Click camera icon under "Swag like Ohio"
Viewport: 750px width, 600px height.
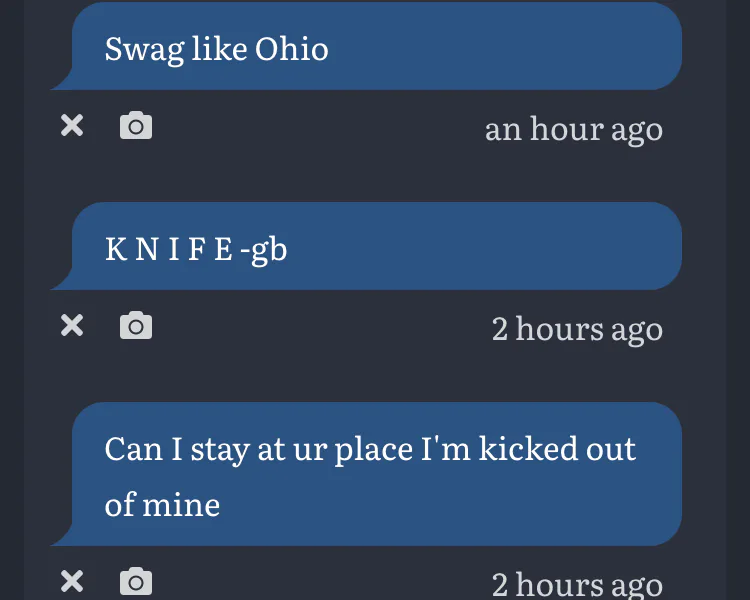136,126
